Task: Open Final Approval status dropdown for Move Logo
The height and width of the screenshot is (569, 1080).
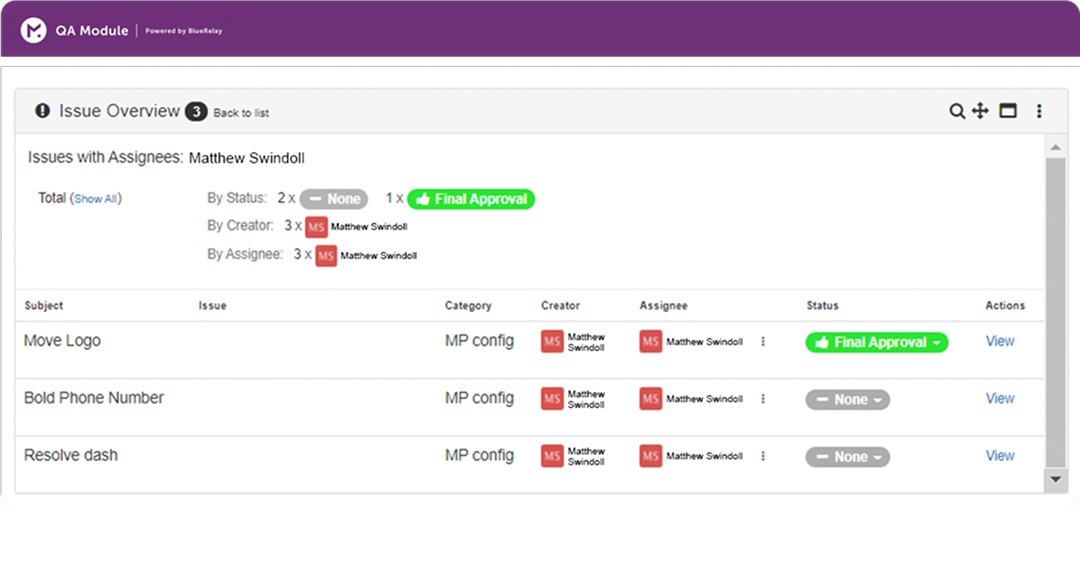Action: [876, 342]
